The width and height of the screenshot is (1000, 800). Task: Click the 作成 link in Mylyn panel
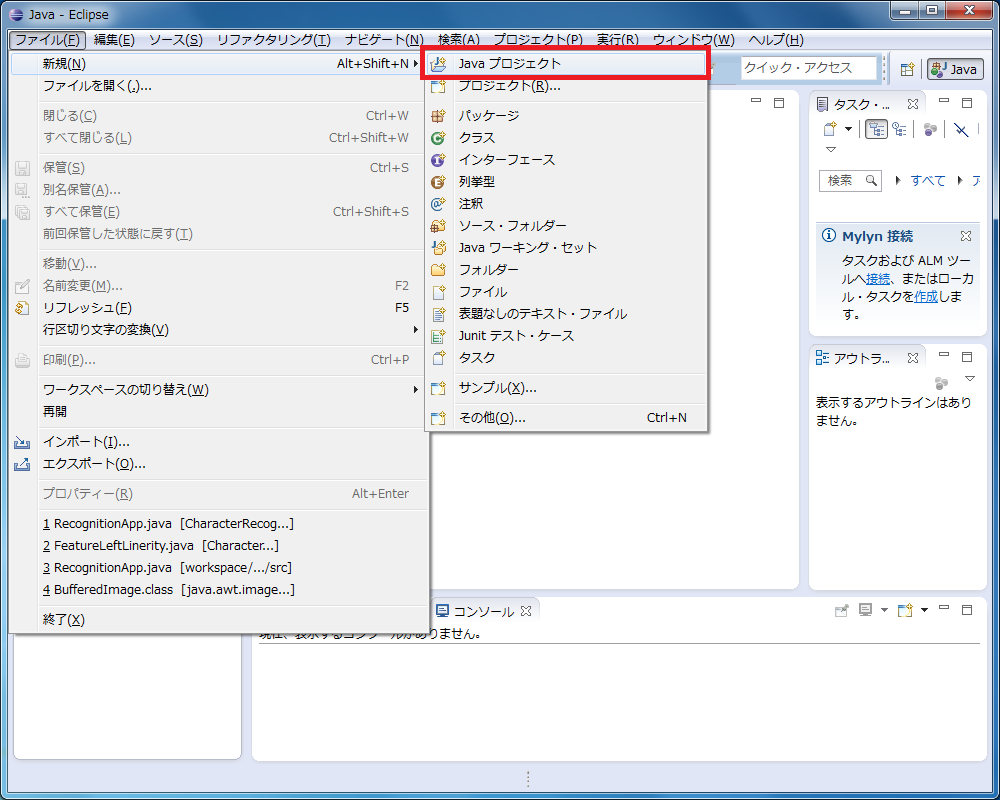tap(926, 297)
